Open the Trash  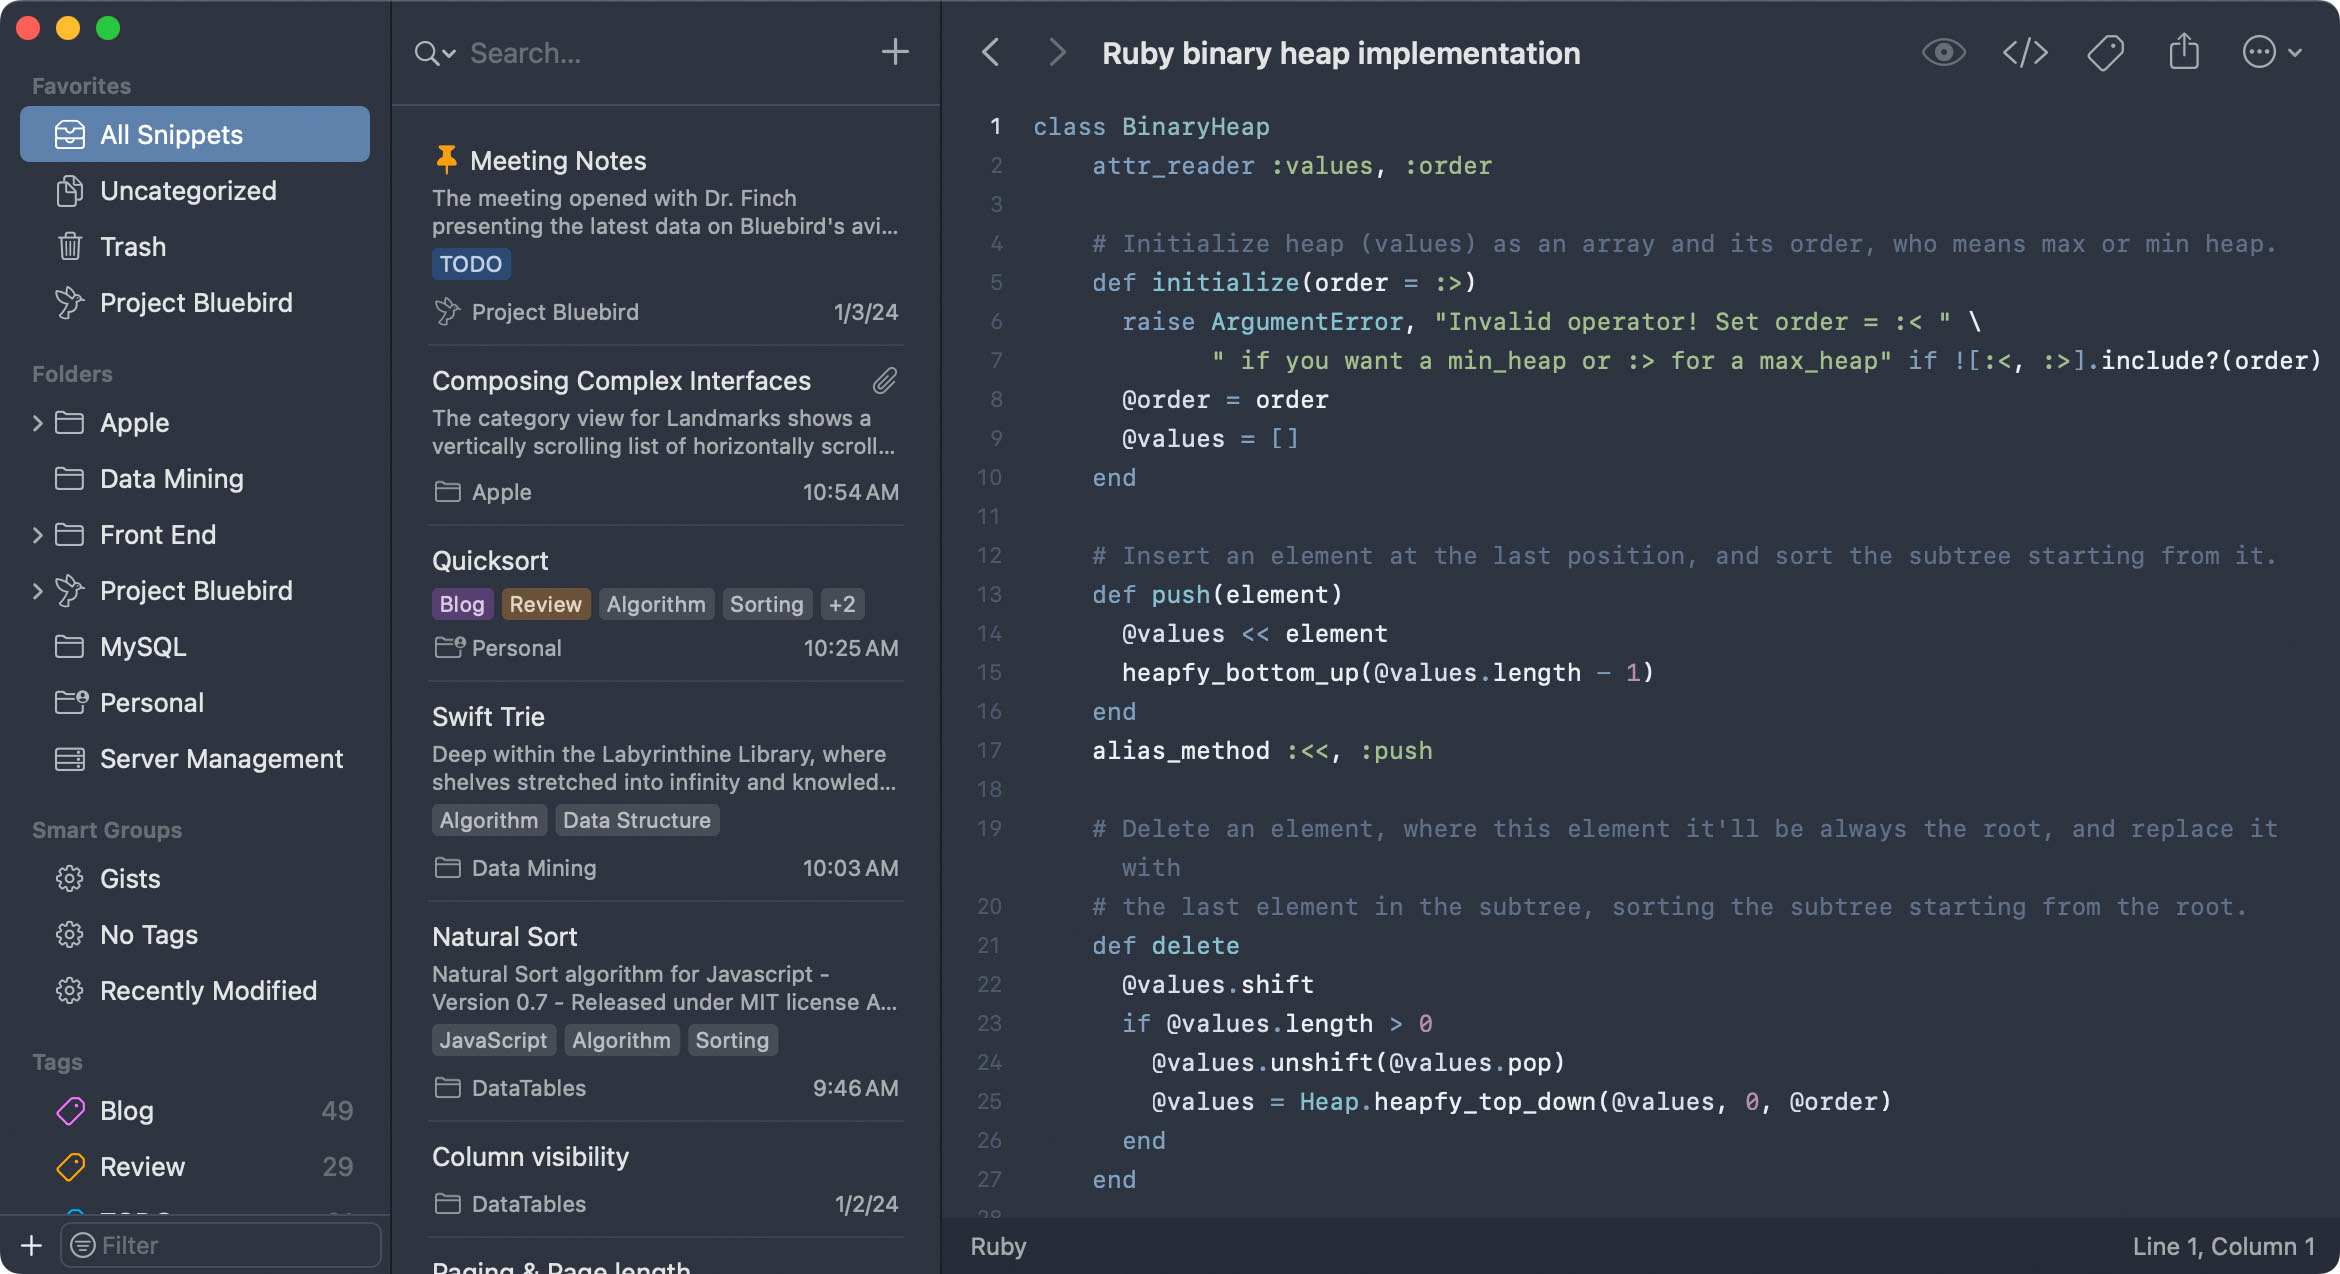[133, 246]
